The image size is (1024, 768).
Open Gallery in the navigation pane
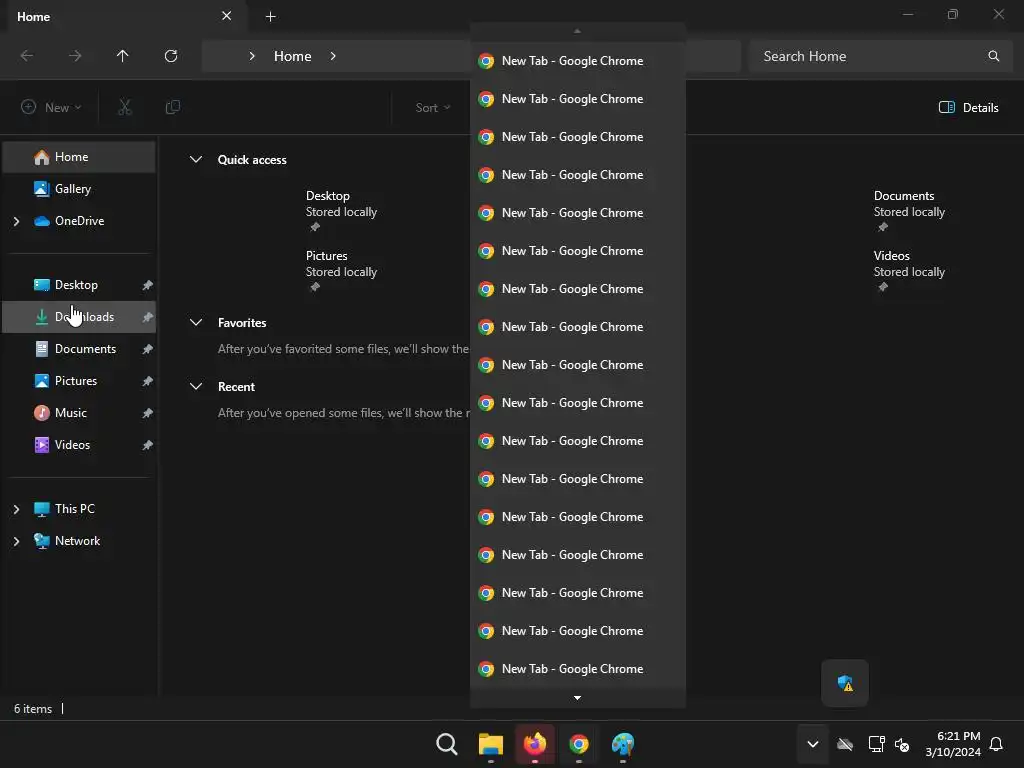coord(79,189)
